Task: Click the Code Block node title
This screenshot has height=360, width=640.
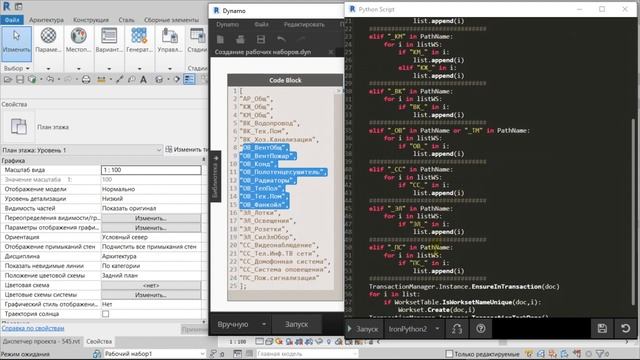Action: click(285, 80)
